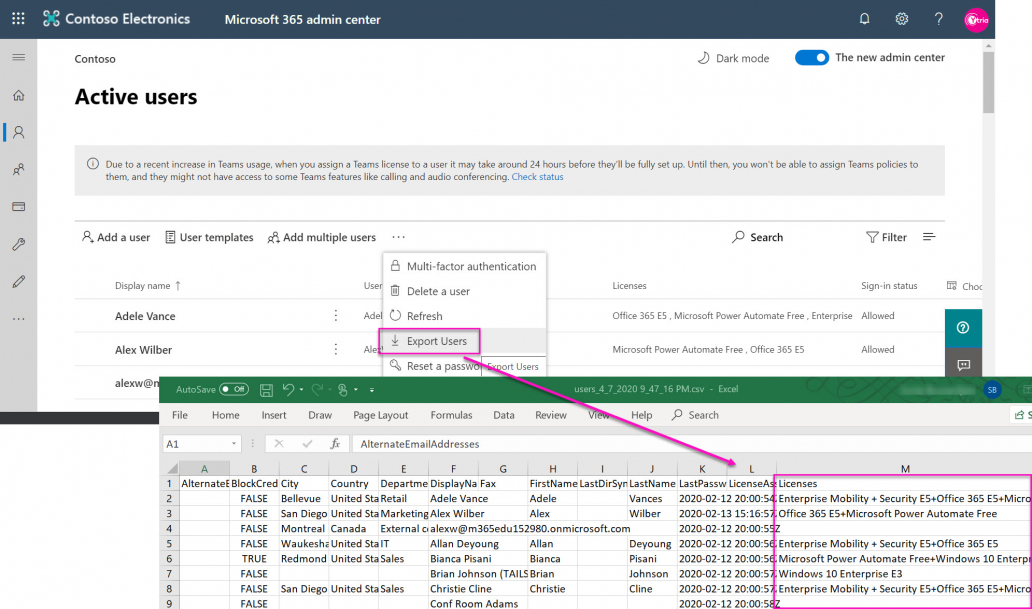
Task: Click Add a user button
Action: tap(116, 237)
